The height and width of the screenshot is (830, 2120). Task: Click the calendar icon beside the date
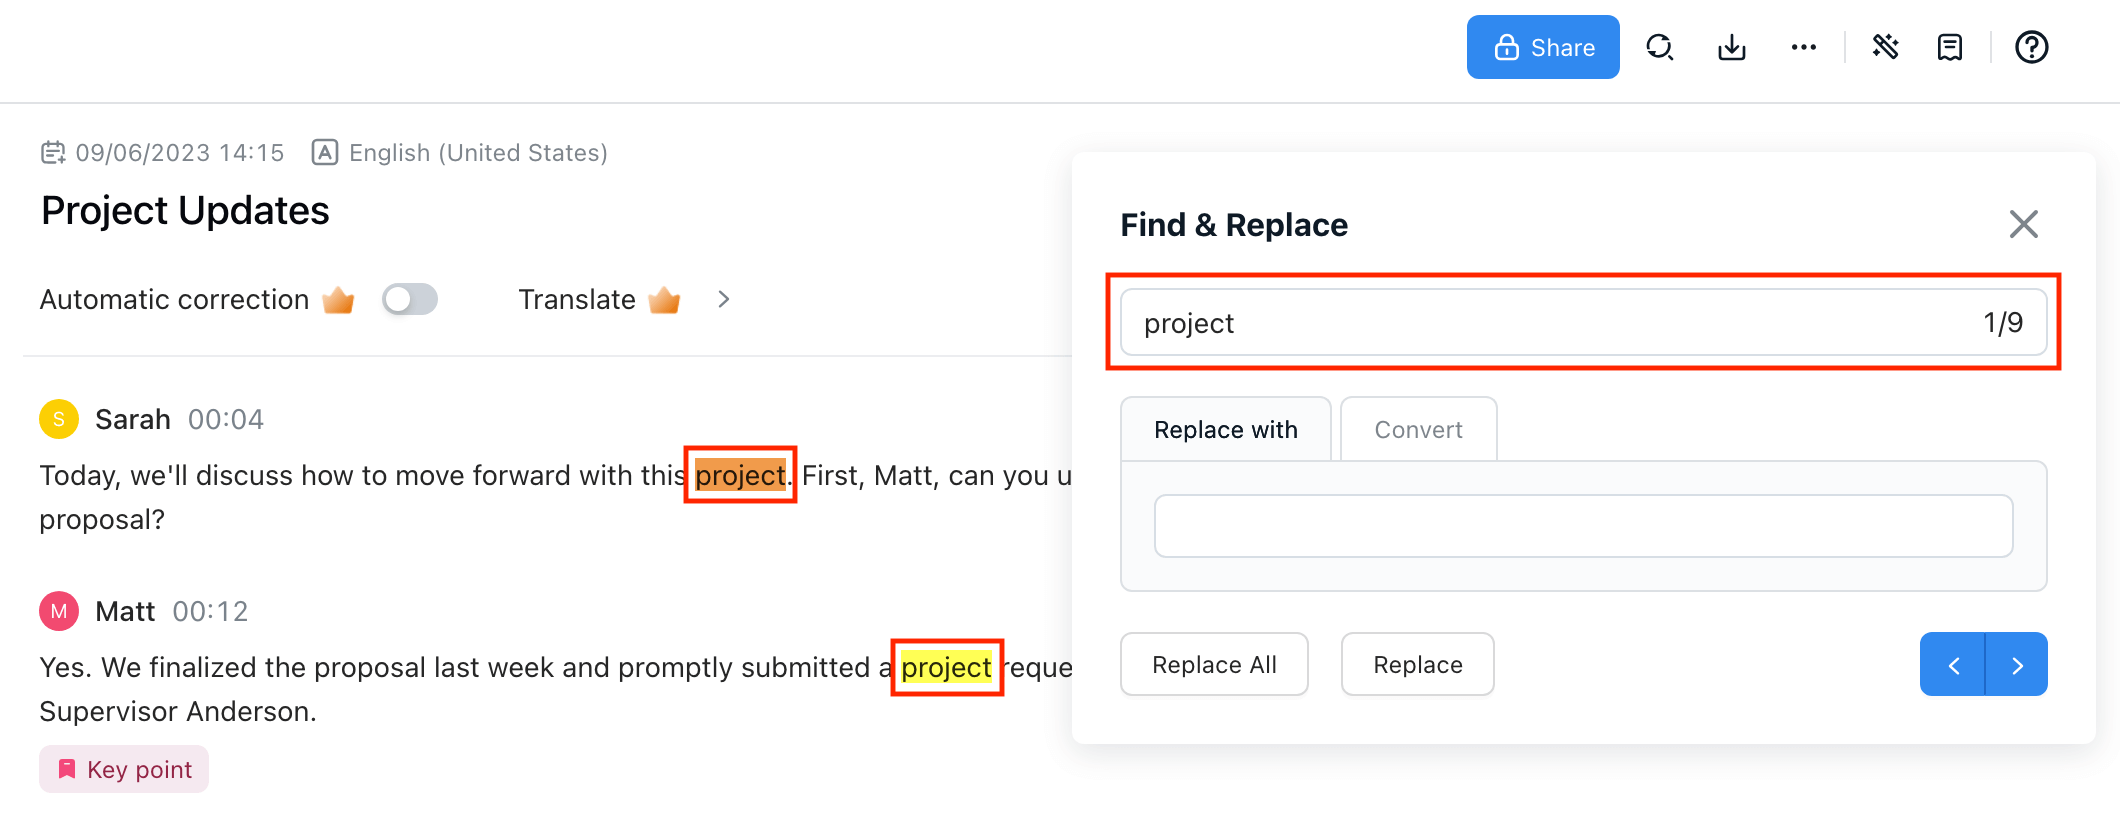[x=56, y=152]
